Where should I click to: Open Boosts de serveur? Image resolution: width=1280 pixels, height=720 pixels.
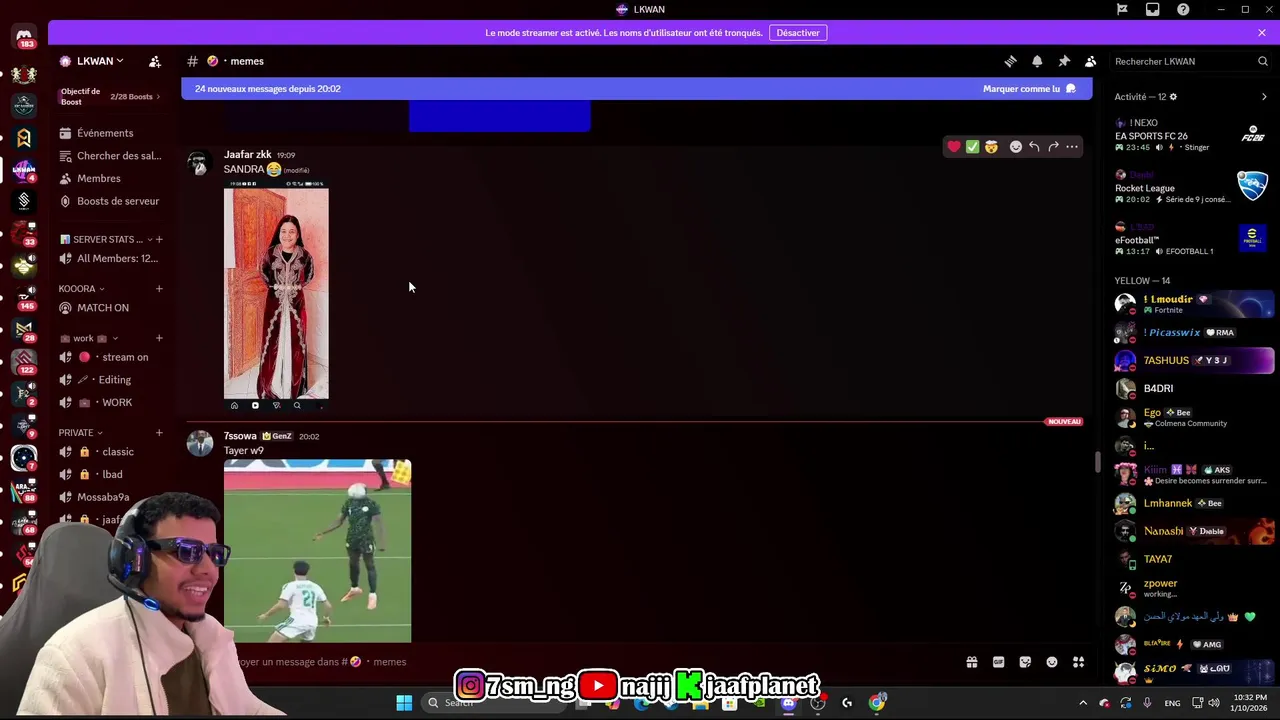pyautogui.click(x=110, y=201)
